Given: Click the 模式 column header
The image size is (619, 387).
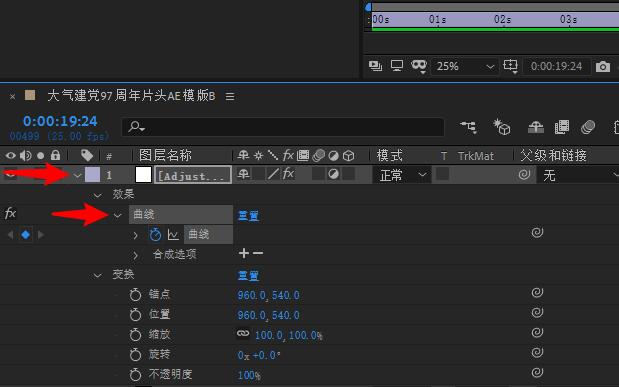Looking at the screenshot, I should (x=389, y=155).
